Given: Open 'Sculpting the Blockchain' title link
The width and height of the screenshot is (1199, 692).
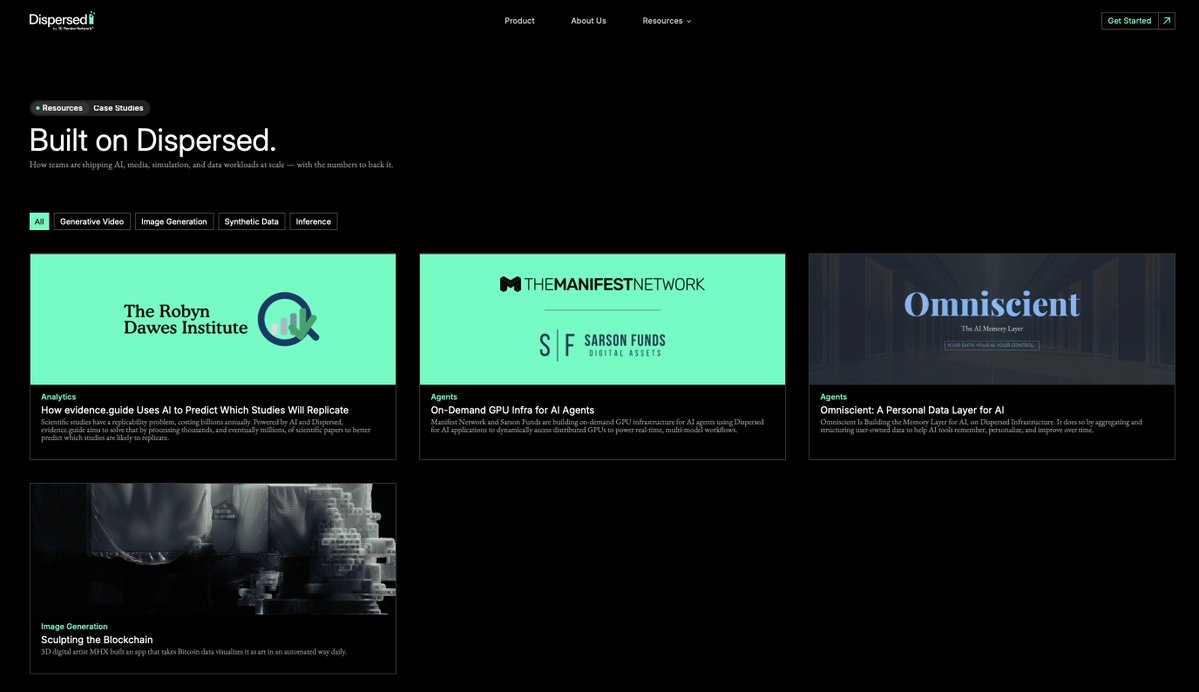Looking at the screenshot, I should point(97,640).
